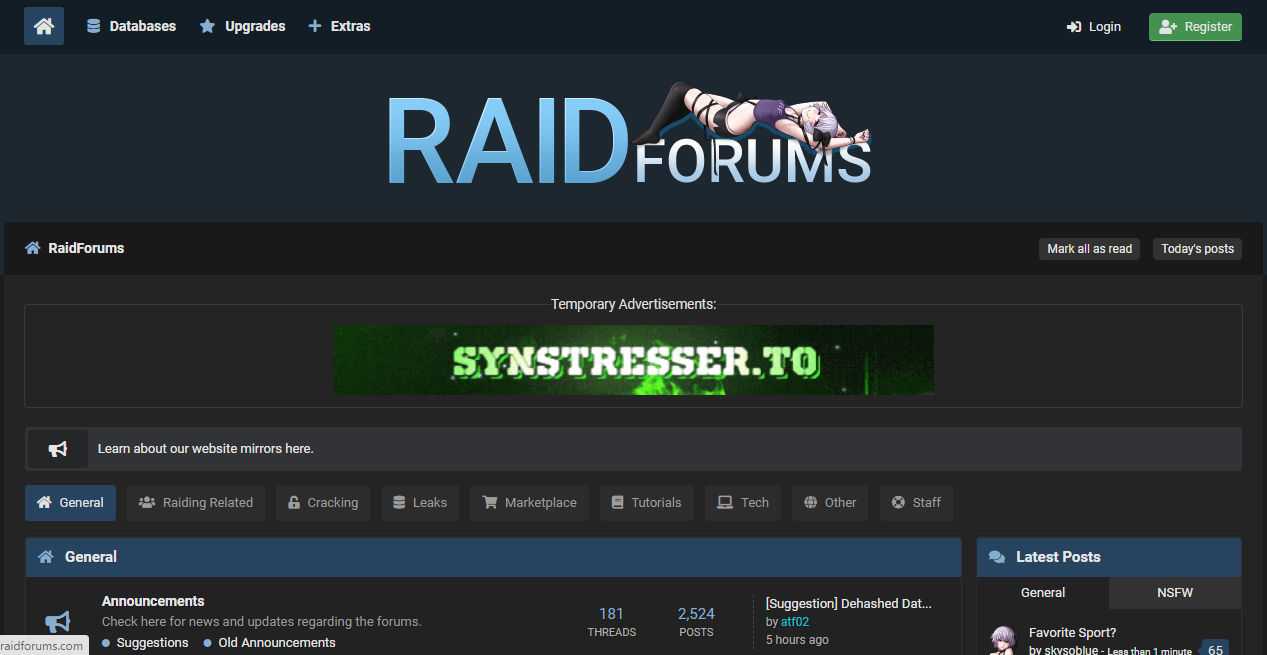Open the RaidForums breadcrumb link
Viewport: 1267px width, 655px height.
click(86, 248)
